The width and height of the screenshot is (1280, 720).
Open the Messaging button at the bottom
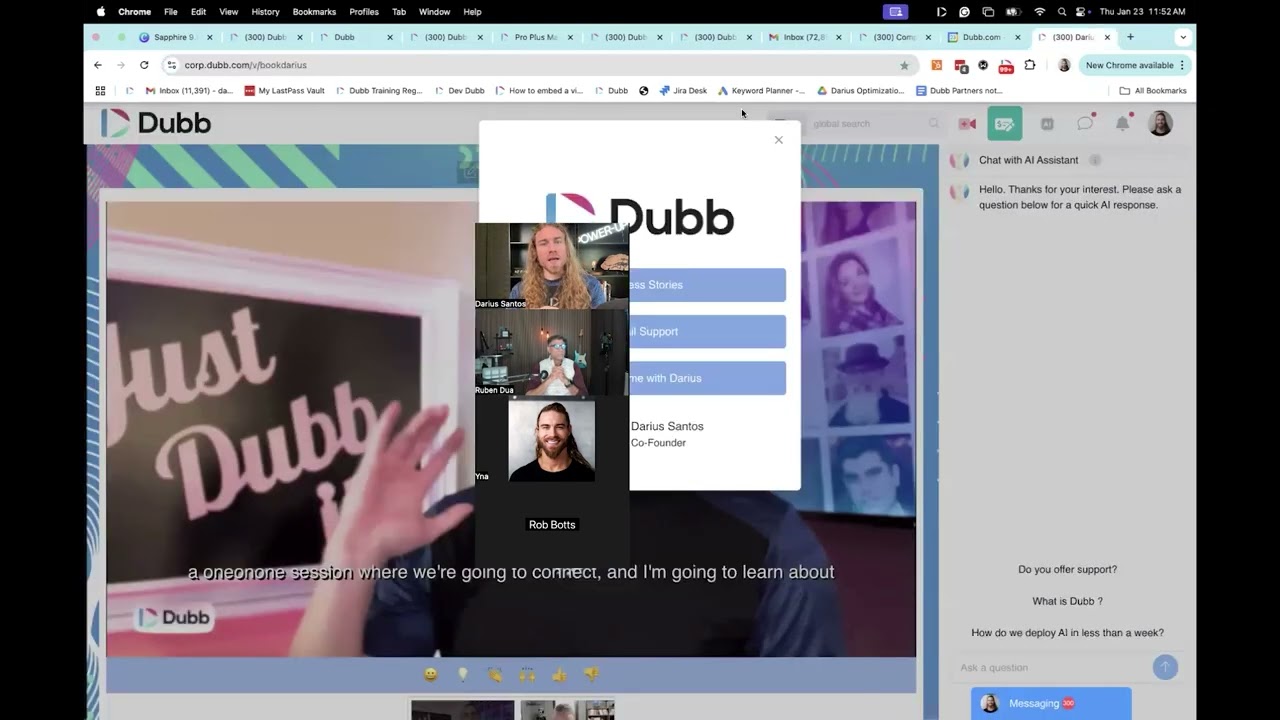click(x=1051, y=703)
